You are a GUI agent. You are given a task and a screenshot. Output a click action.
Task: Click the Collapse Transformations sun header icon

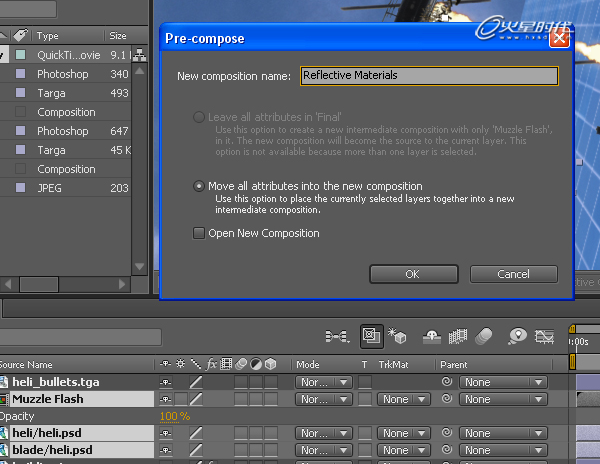tap(181, 364)
